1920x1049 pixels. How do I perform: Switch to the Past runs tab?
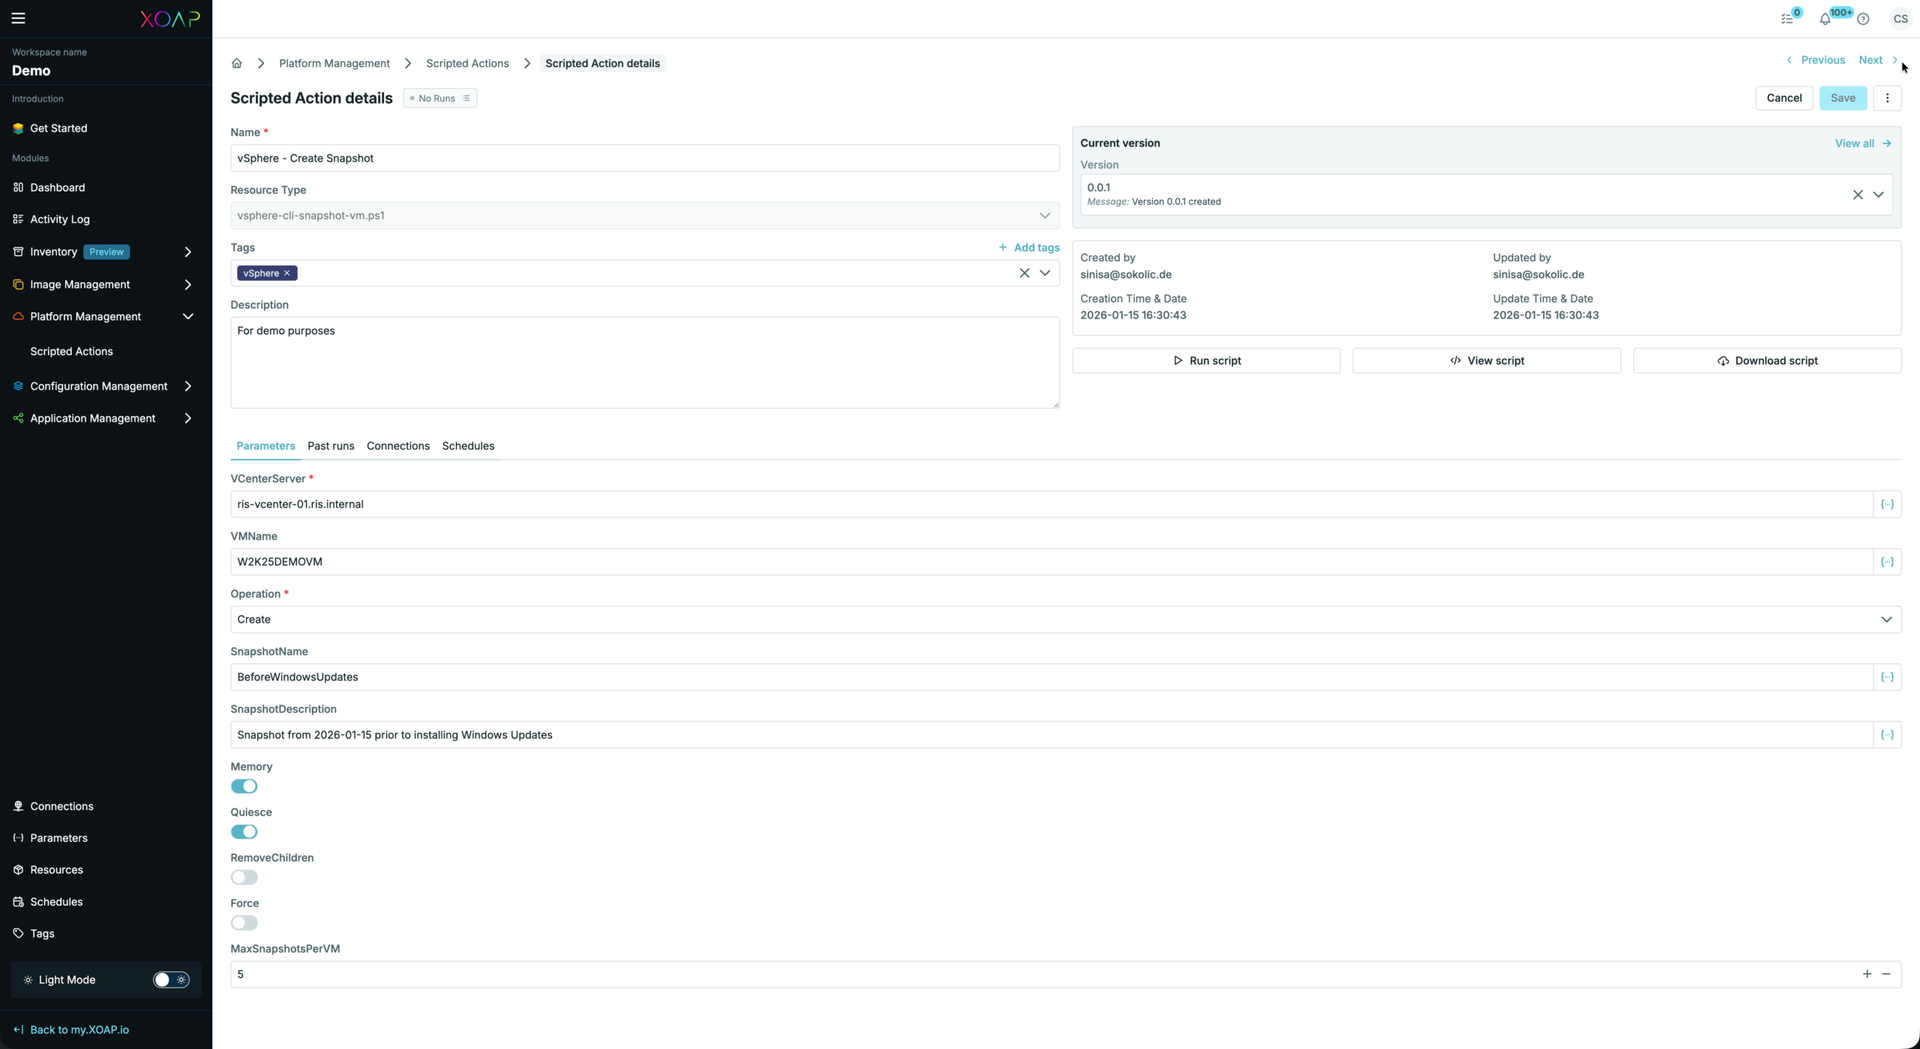pyautogui.click(x=331, y=446)
